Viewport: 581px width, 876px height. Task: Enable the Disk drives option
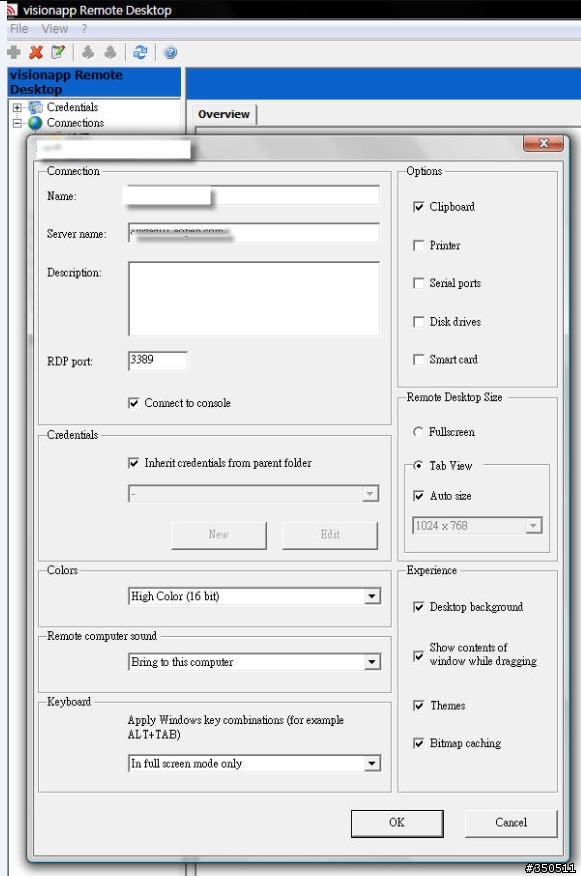[418, 322]
